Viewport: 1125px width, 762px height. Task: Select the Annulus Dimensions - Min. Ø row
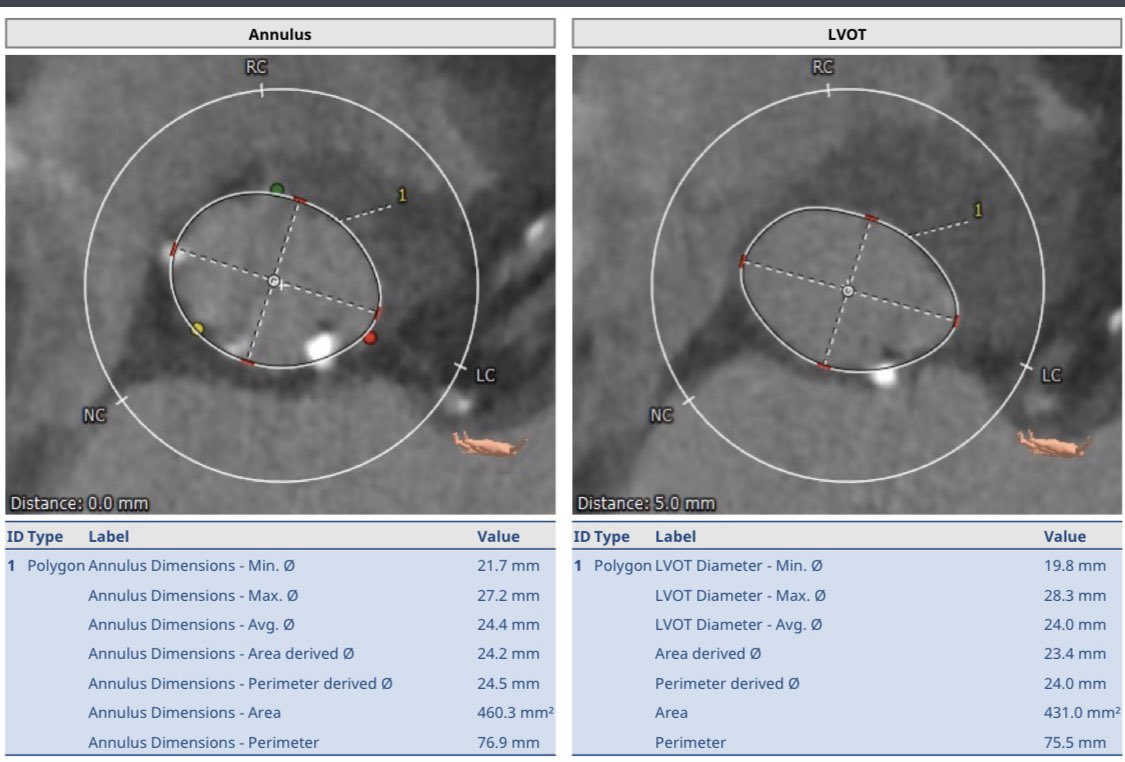pos(280,565)
